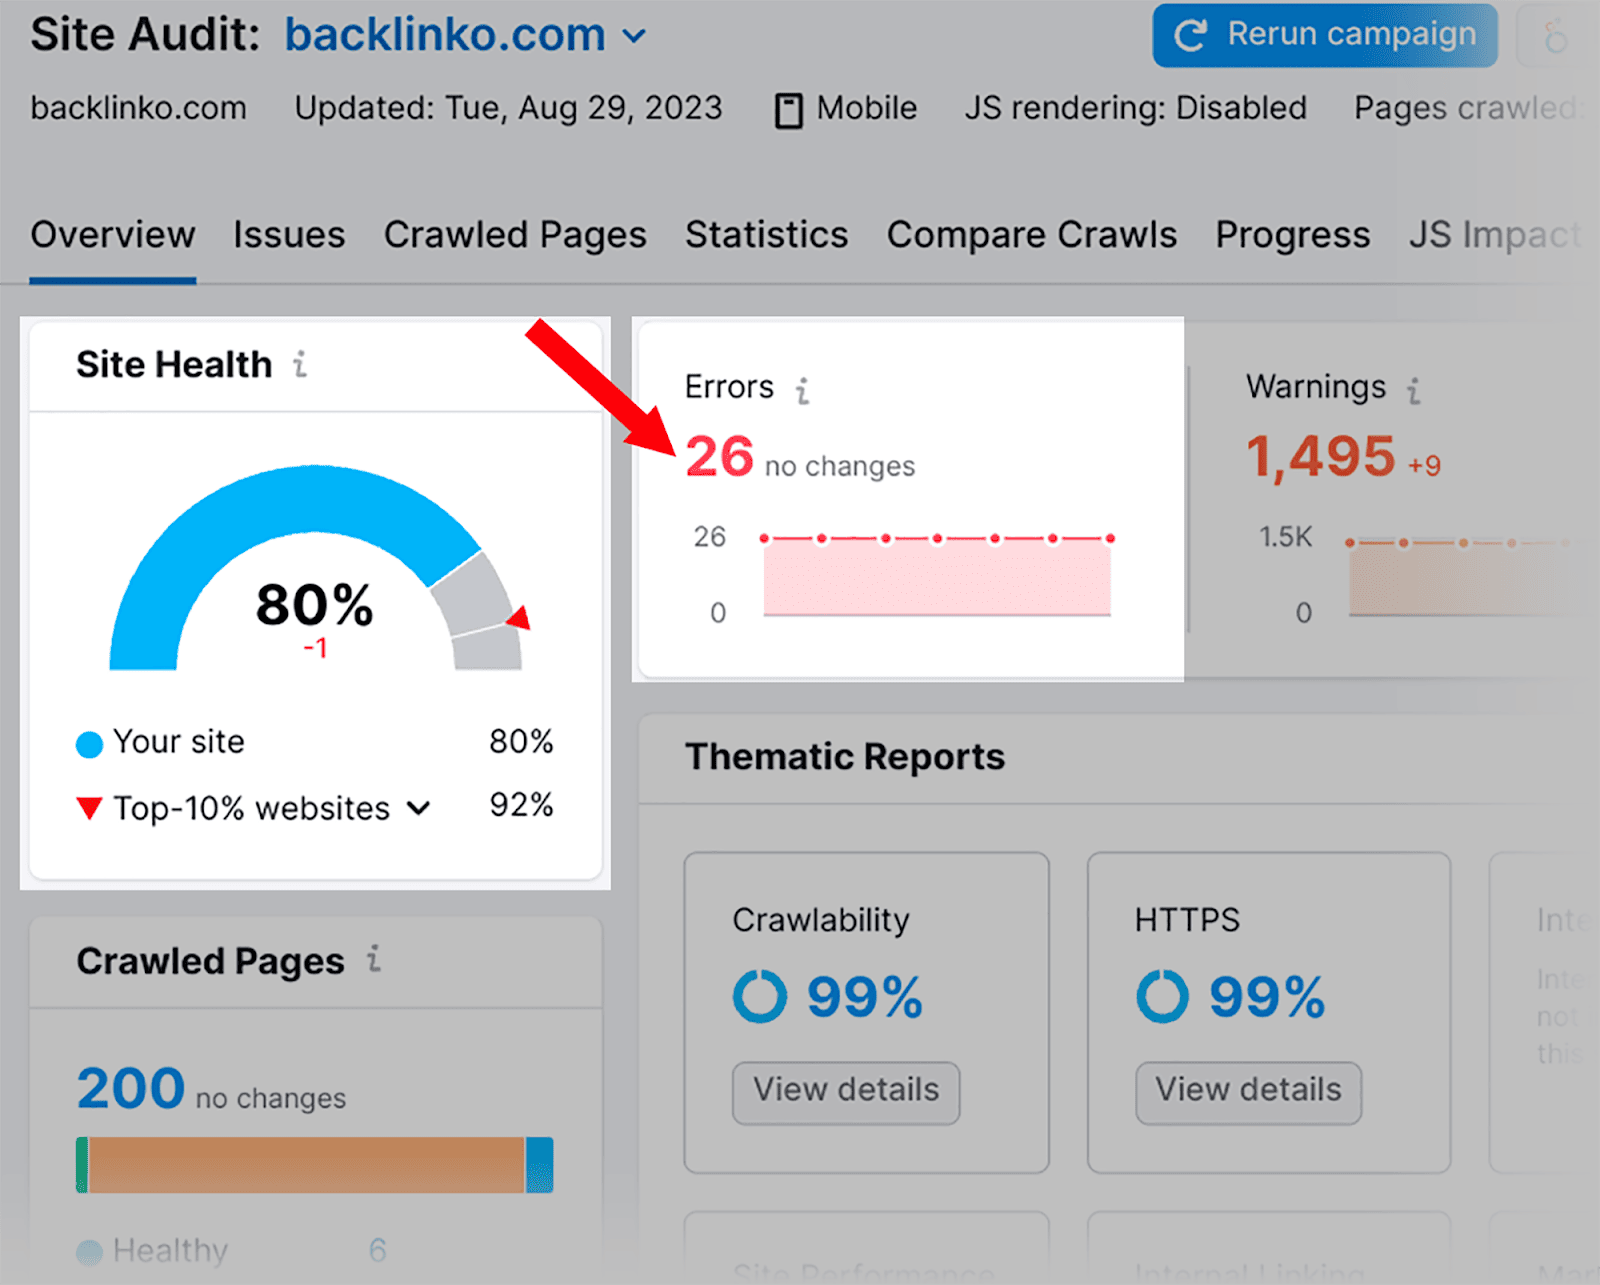The height and width of the screenshot is (1285, 1600).
Task: Click the Site Health info icon
Action: pos(299,365)
